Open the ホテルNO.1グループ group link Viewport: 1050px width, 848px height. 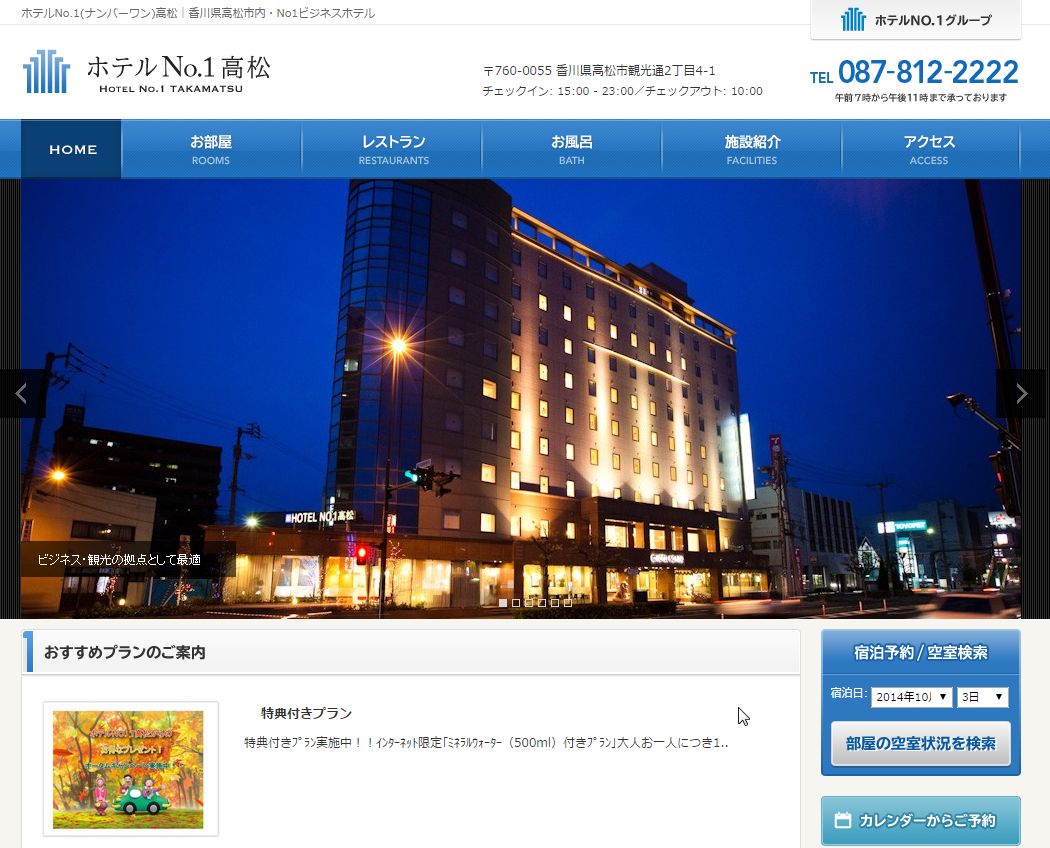(x=915, y=20)
